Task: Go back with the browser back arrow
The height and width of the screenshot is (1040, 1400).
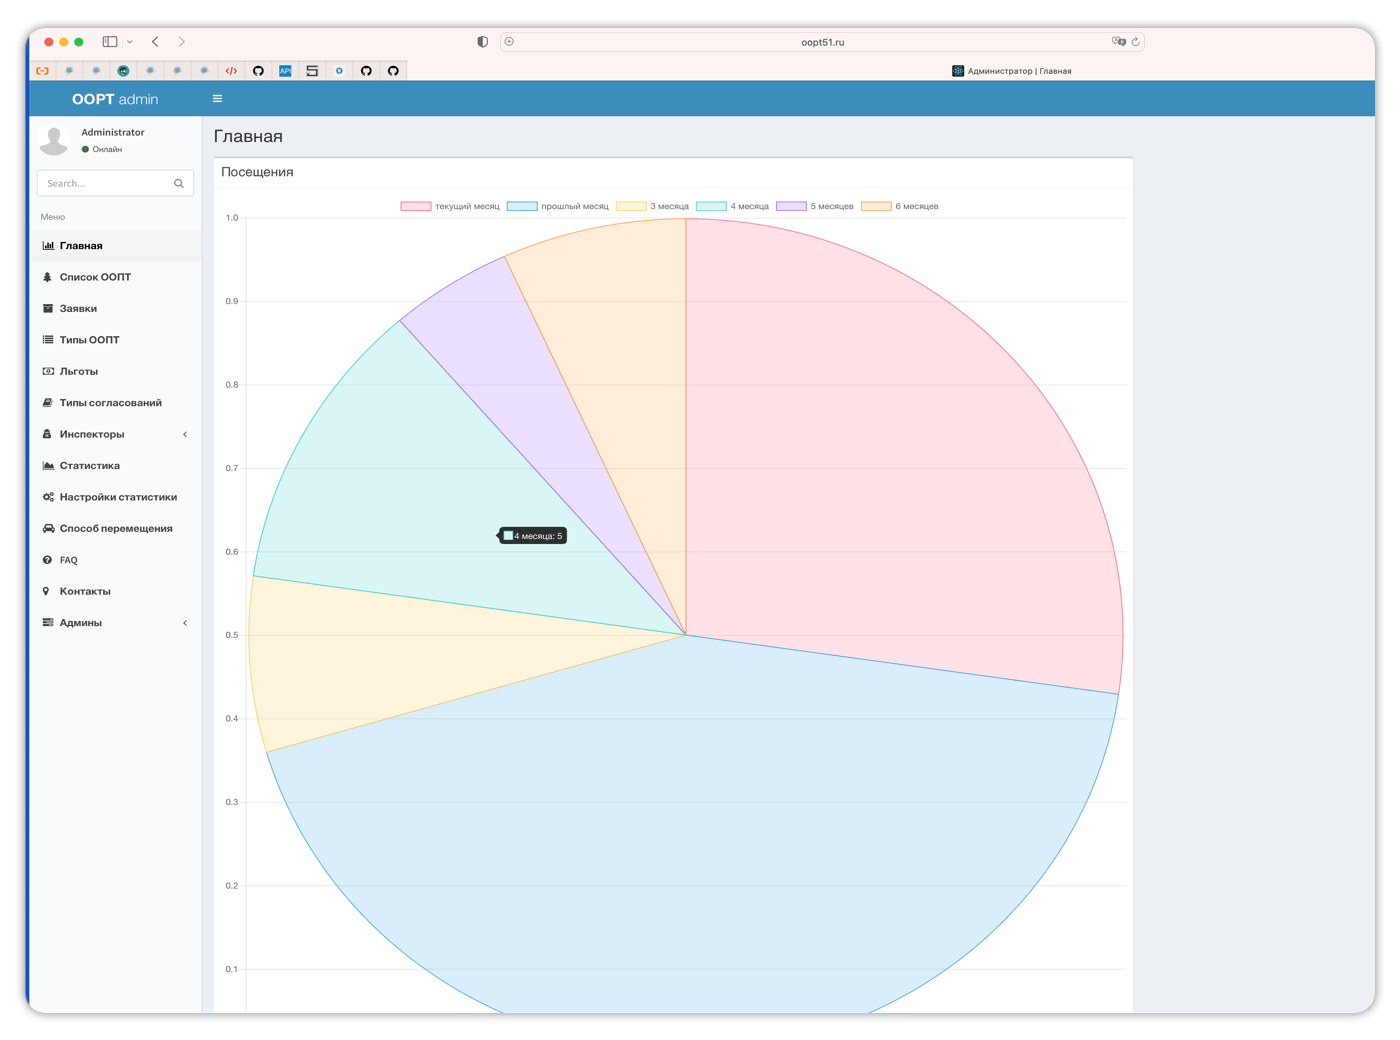Action: point(155,42)
